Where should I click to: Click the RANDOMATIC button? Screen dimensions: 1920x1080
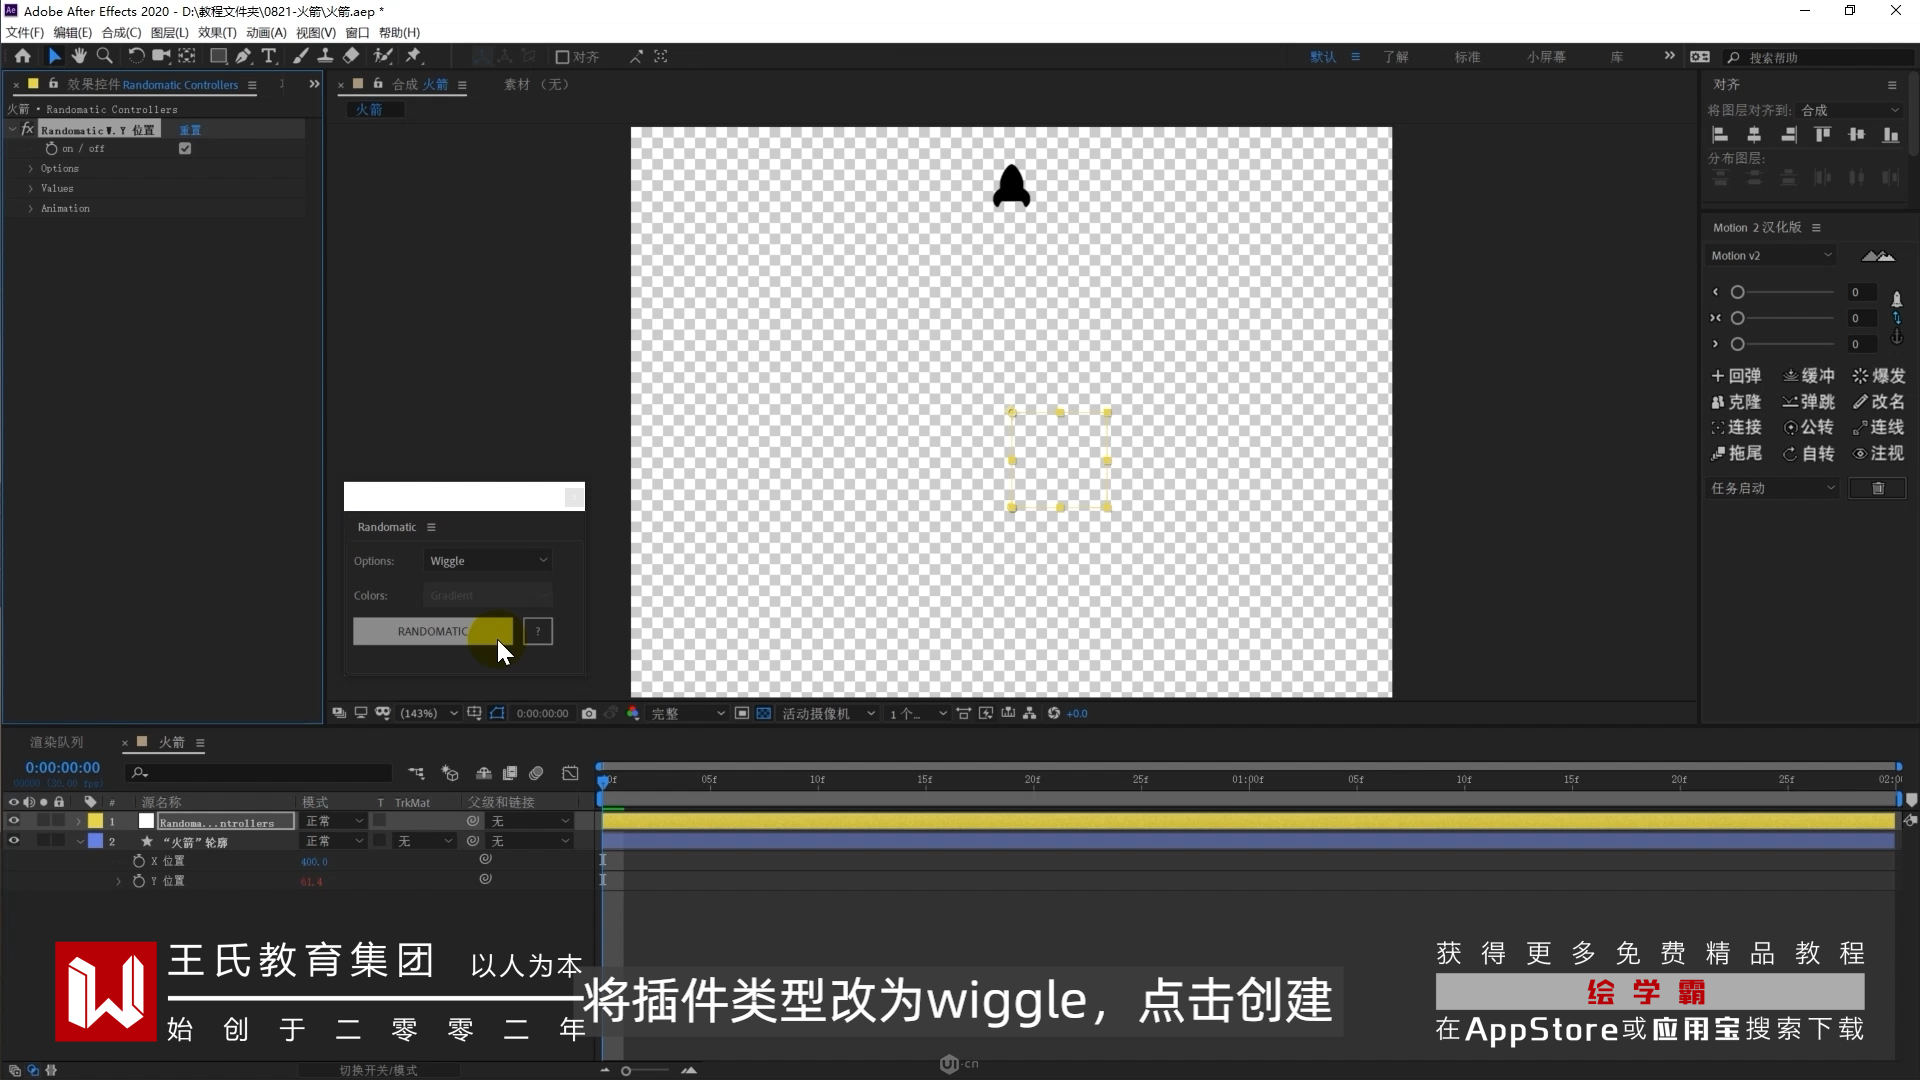tap(432, 631)
